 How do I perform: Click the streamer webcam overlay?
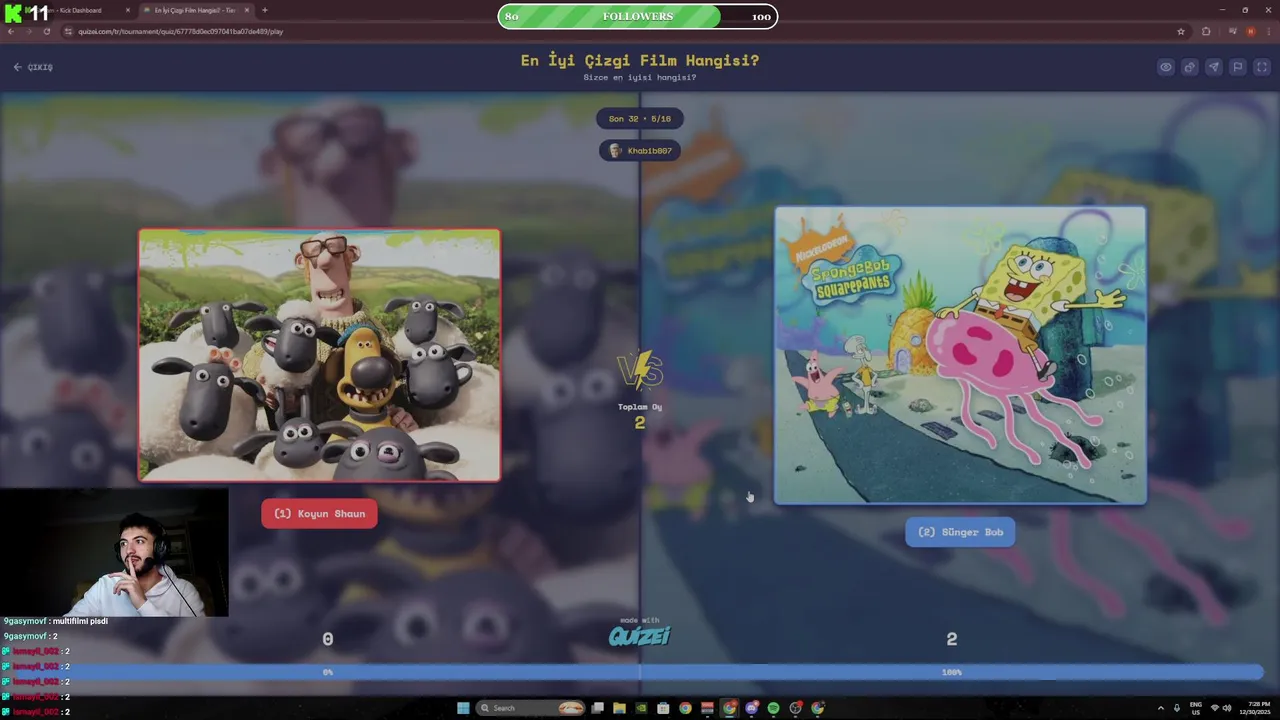point(114,552)
